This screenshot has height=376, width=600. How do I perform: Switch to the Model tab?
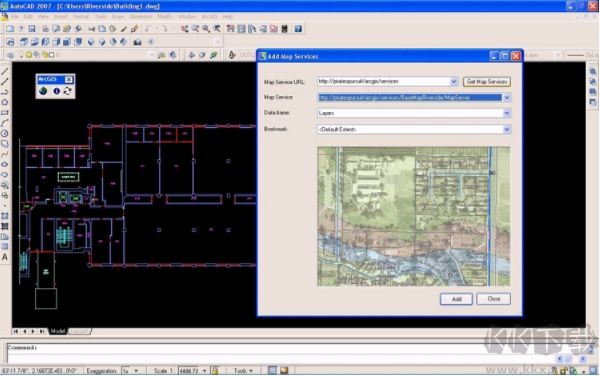[x=58, y=331]
